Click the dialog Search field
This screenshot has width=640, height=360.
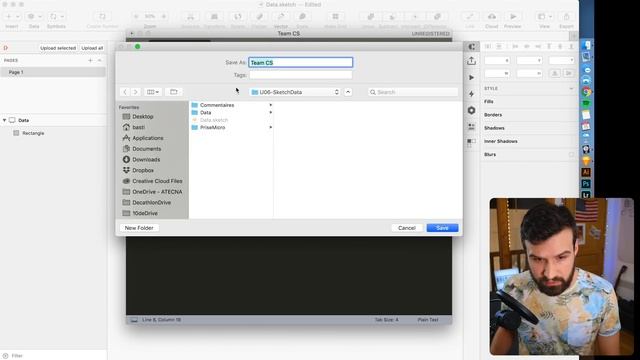point(413,92)
